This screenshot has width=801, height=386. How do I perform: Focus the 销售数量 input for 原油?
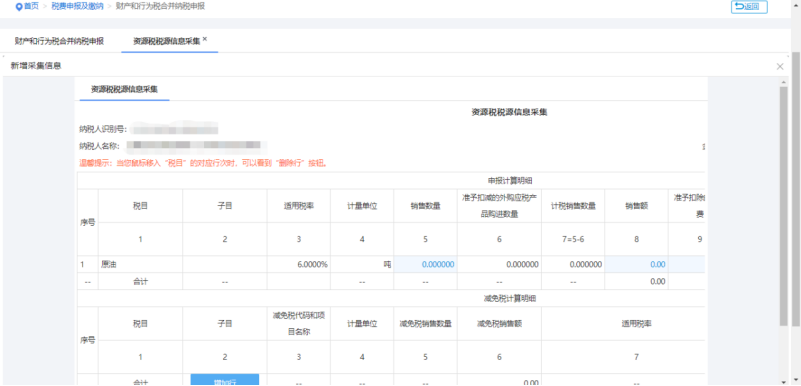(x=426, y=264)
